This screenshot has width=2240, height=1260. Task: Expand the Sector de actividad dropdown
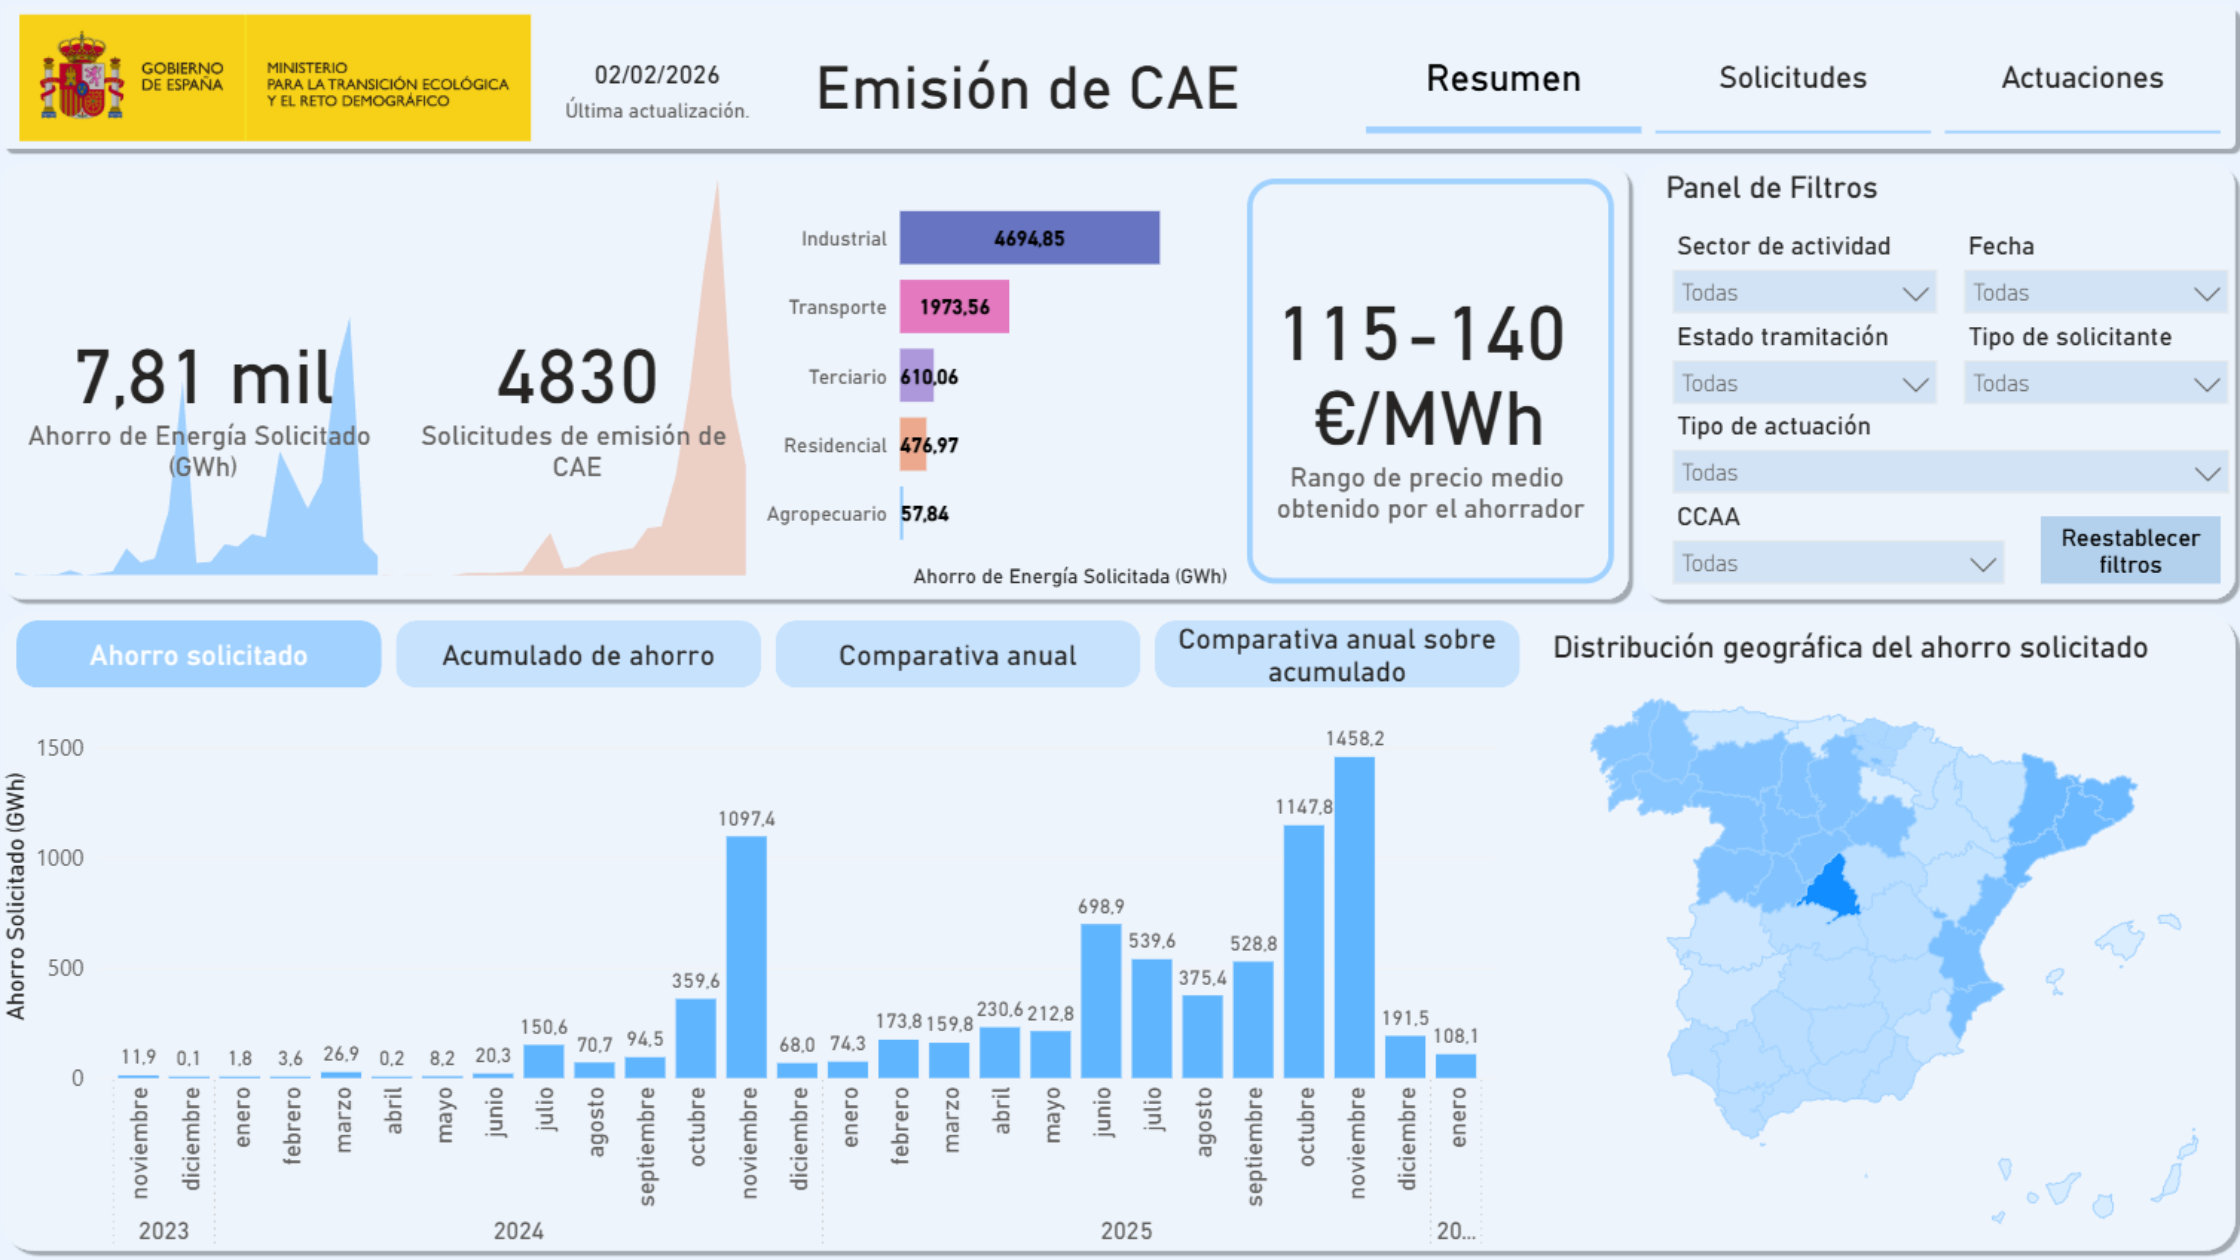1803,293
